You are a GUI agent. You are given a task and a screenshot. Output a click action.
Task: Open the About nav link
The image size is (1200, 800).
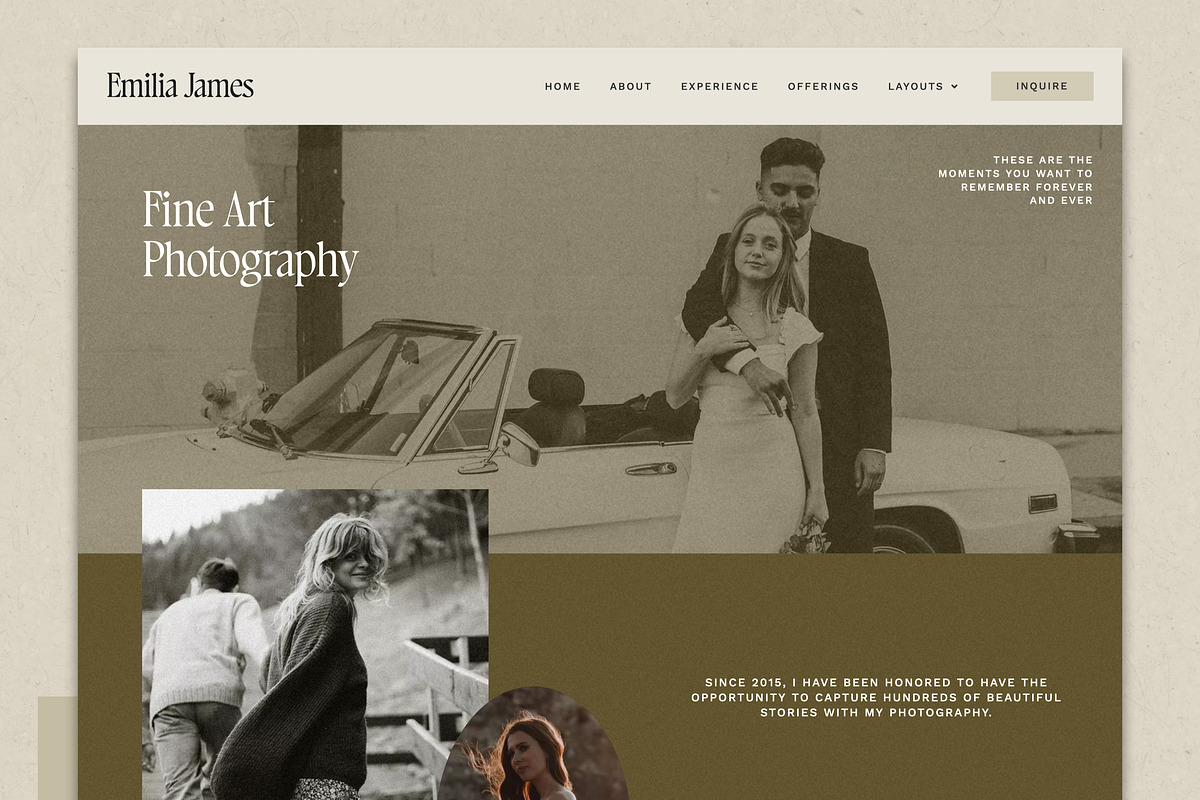pyautogui.click(x=630, y=86)
